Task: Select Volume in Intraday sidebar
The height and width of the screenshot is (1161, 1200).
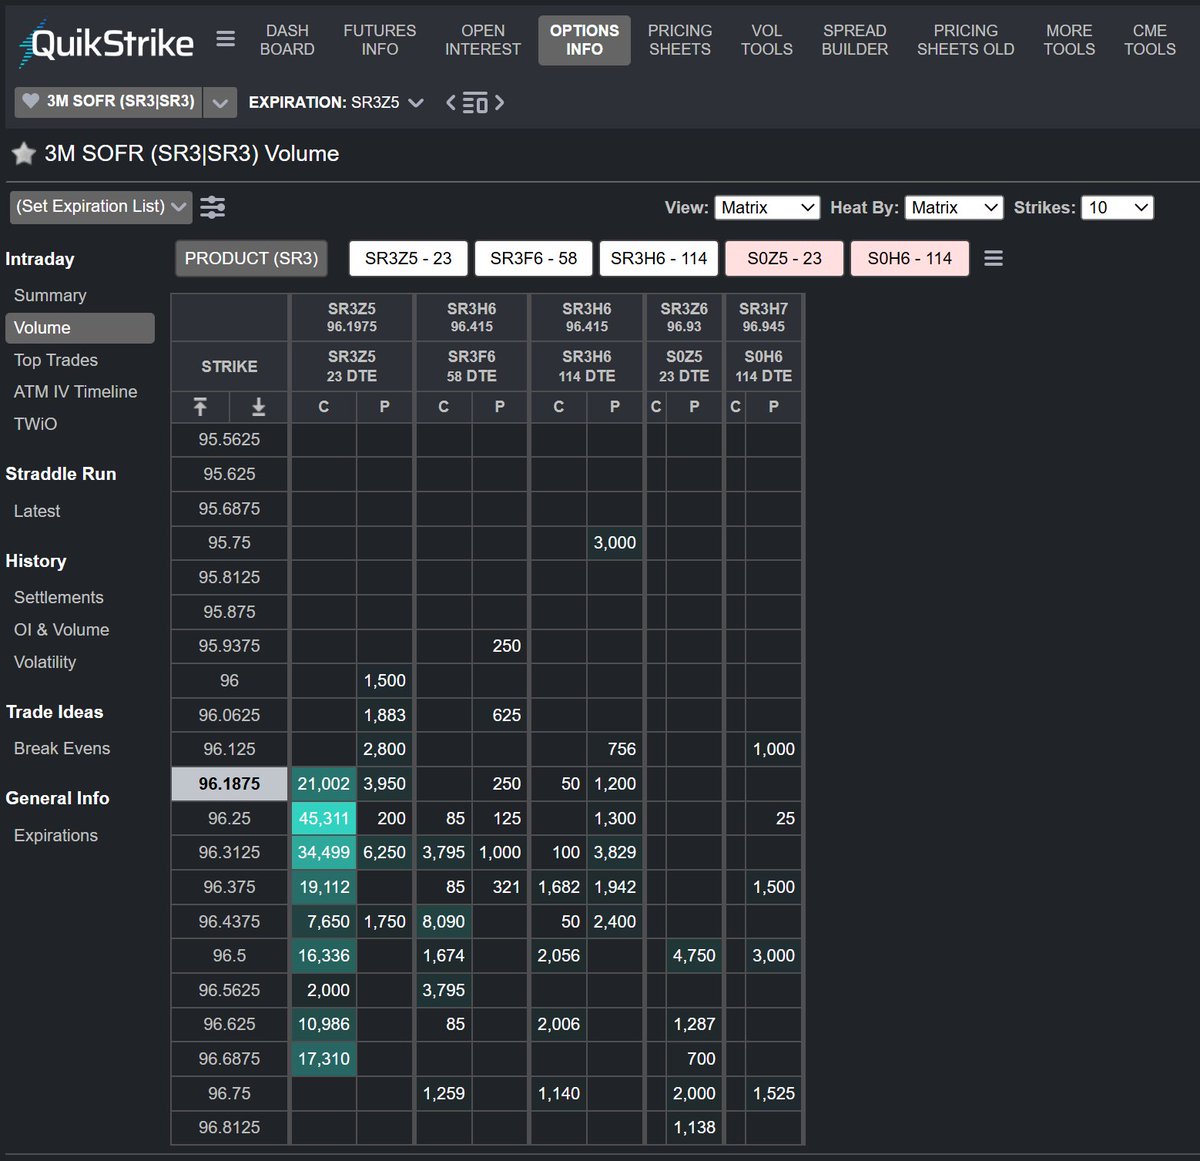Action: [80, 328]
